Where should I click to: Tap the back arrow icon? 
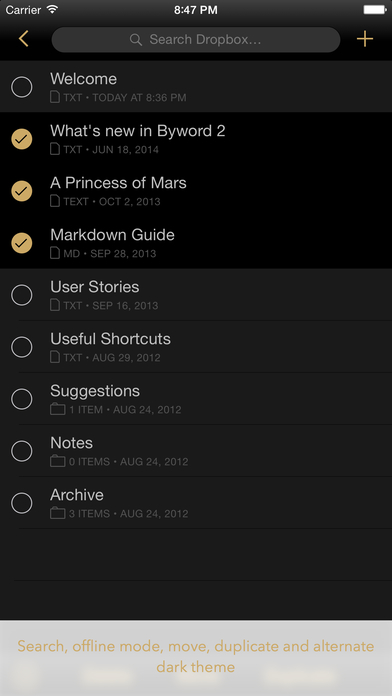tap(24, 39)
